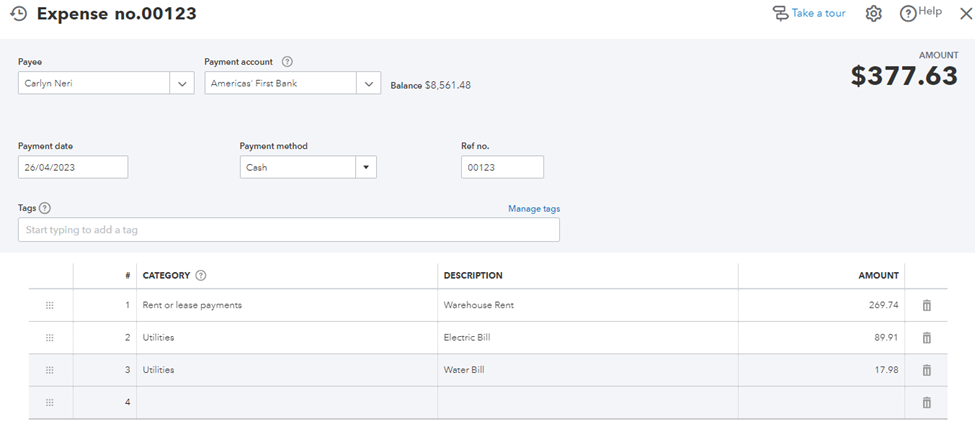Open the Payment account dropdown
Screen dimensions: 975x424
[369, 84]
